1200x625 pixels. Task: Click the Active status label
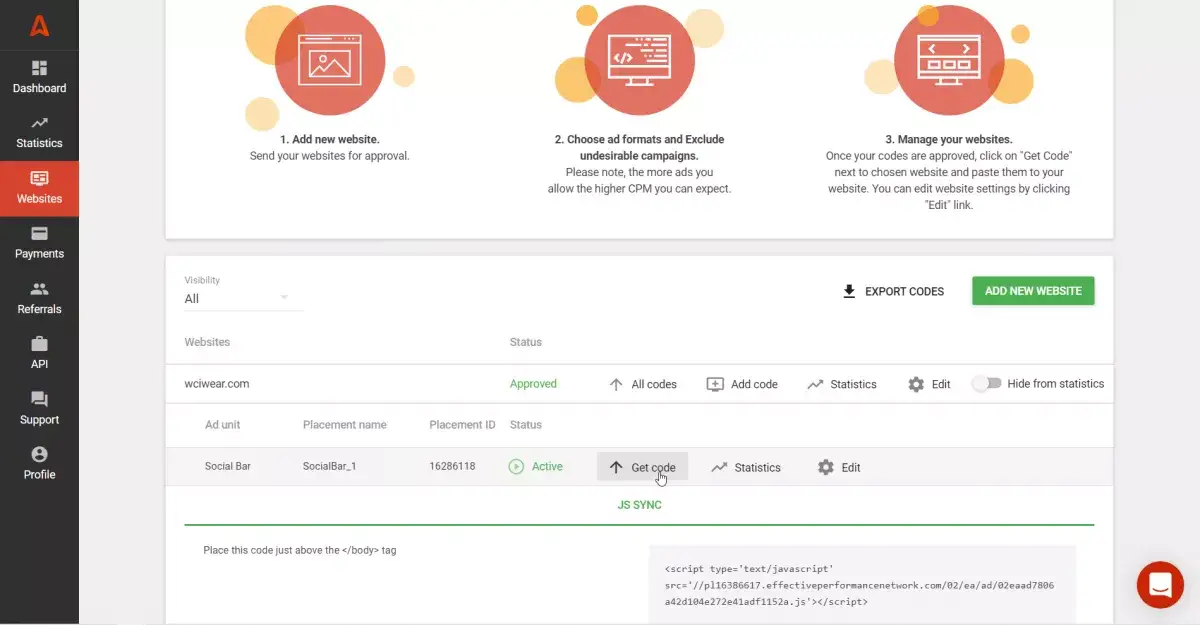[547, 466]
